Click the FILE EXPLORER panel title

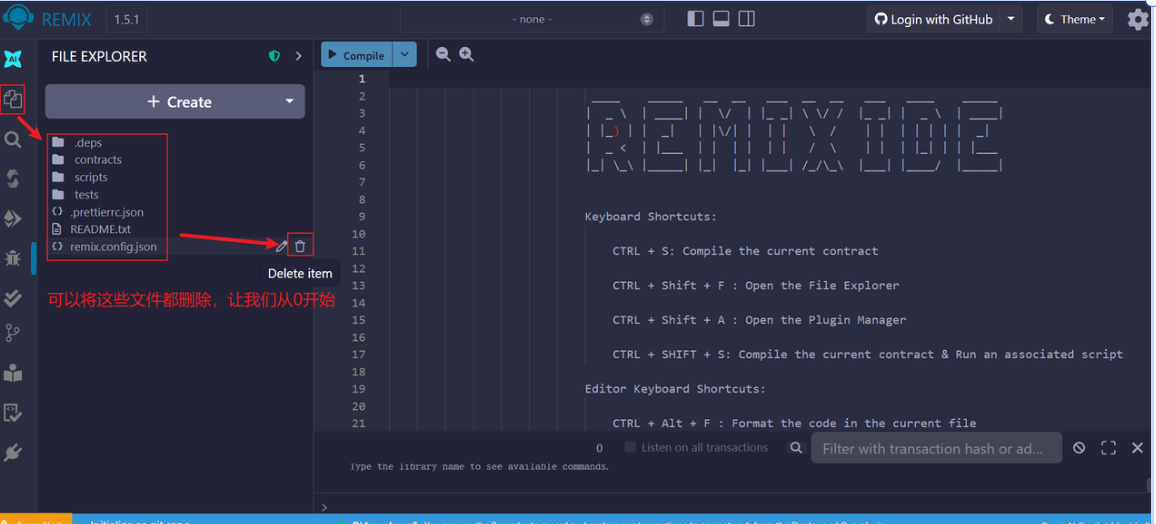(99, 57)
